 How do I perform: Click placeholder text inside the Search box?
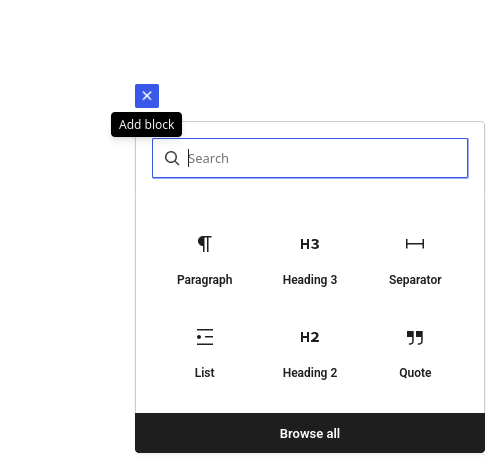pyautogui.click(x=209, y=158)
